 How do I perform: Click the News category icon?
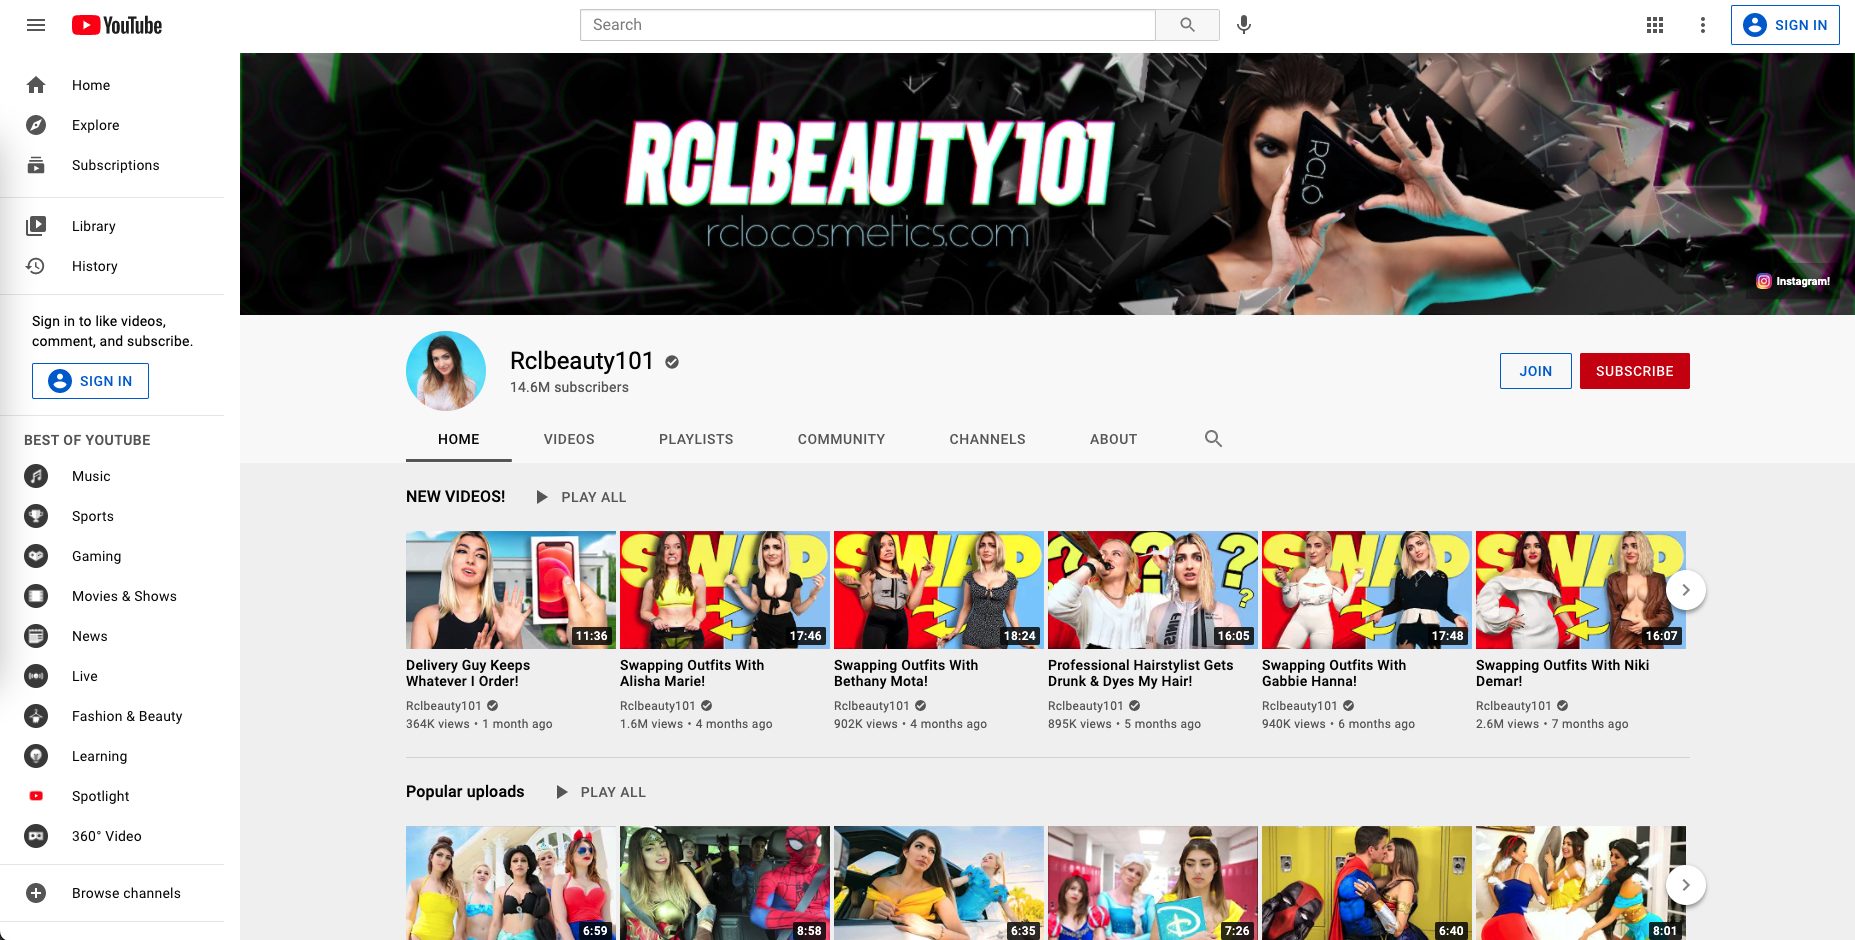tap(36, 636)
